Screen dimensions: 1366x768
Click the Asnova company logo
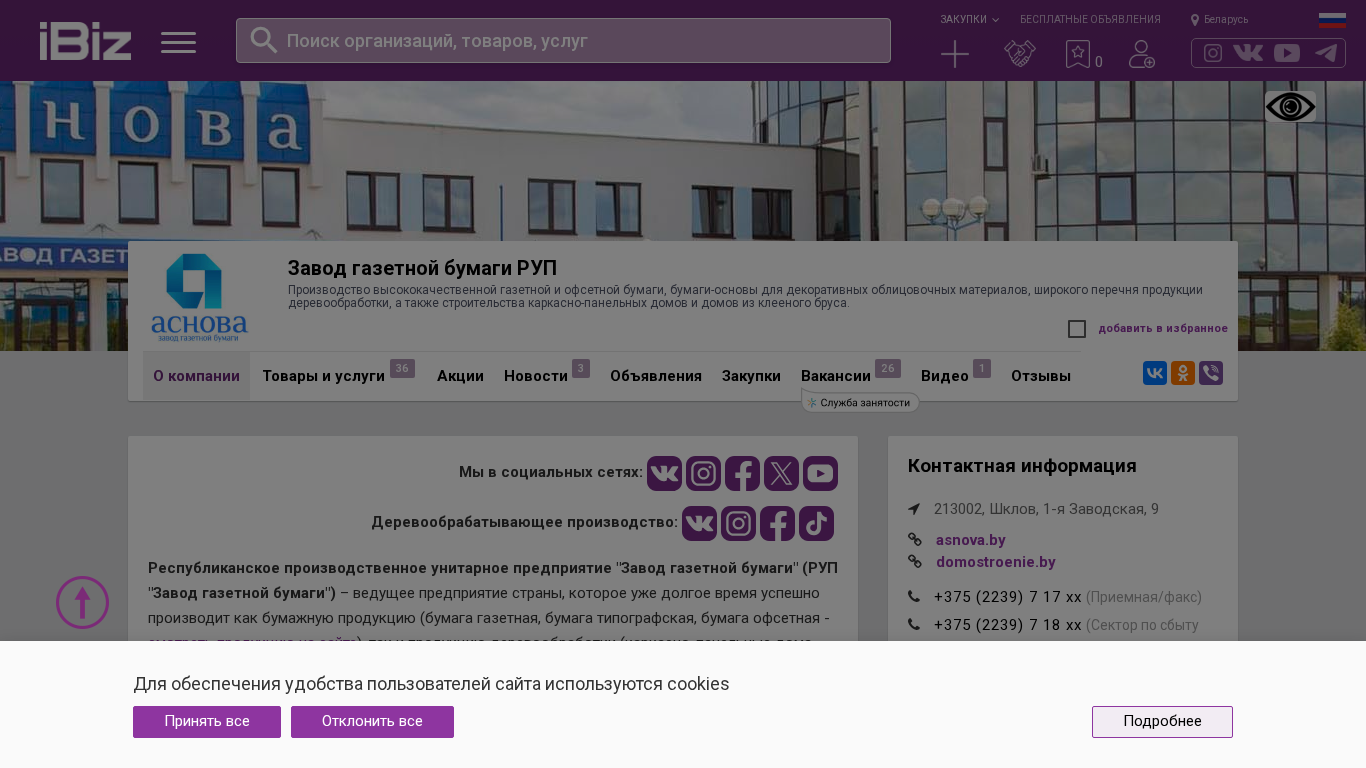(199, 297)
